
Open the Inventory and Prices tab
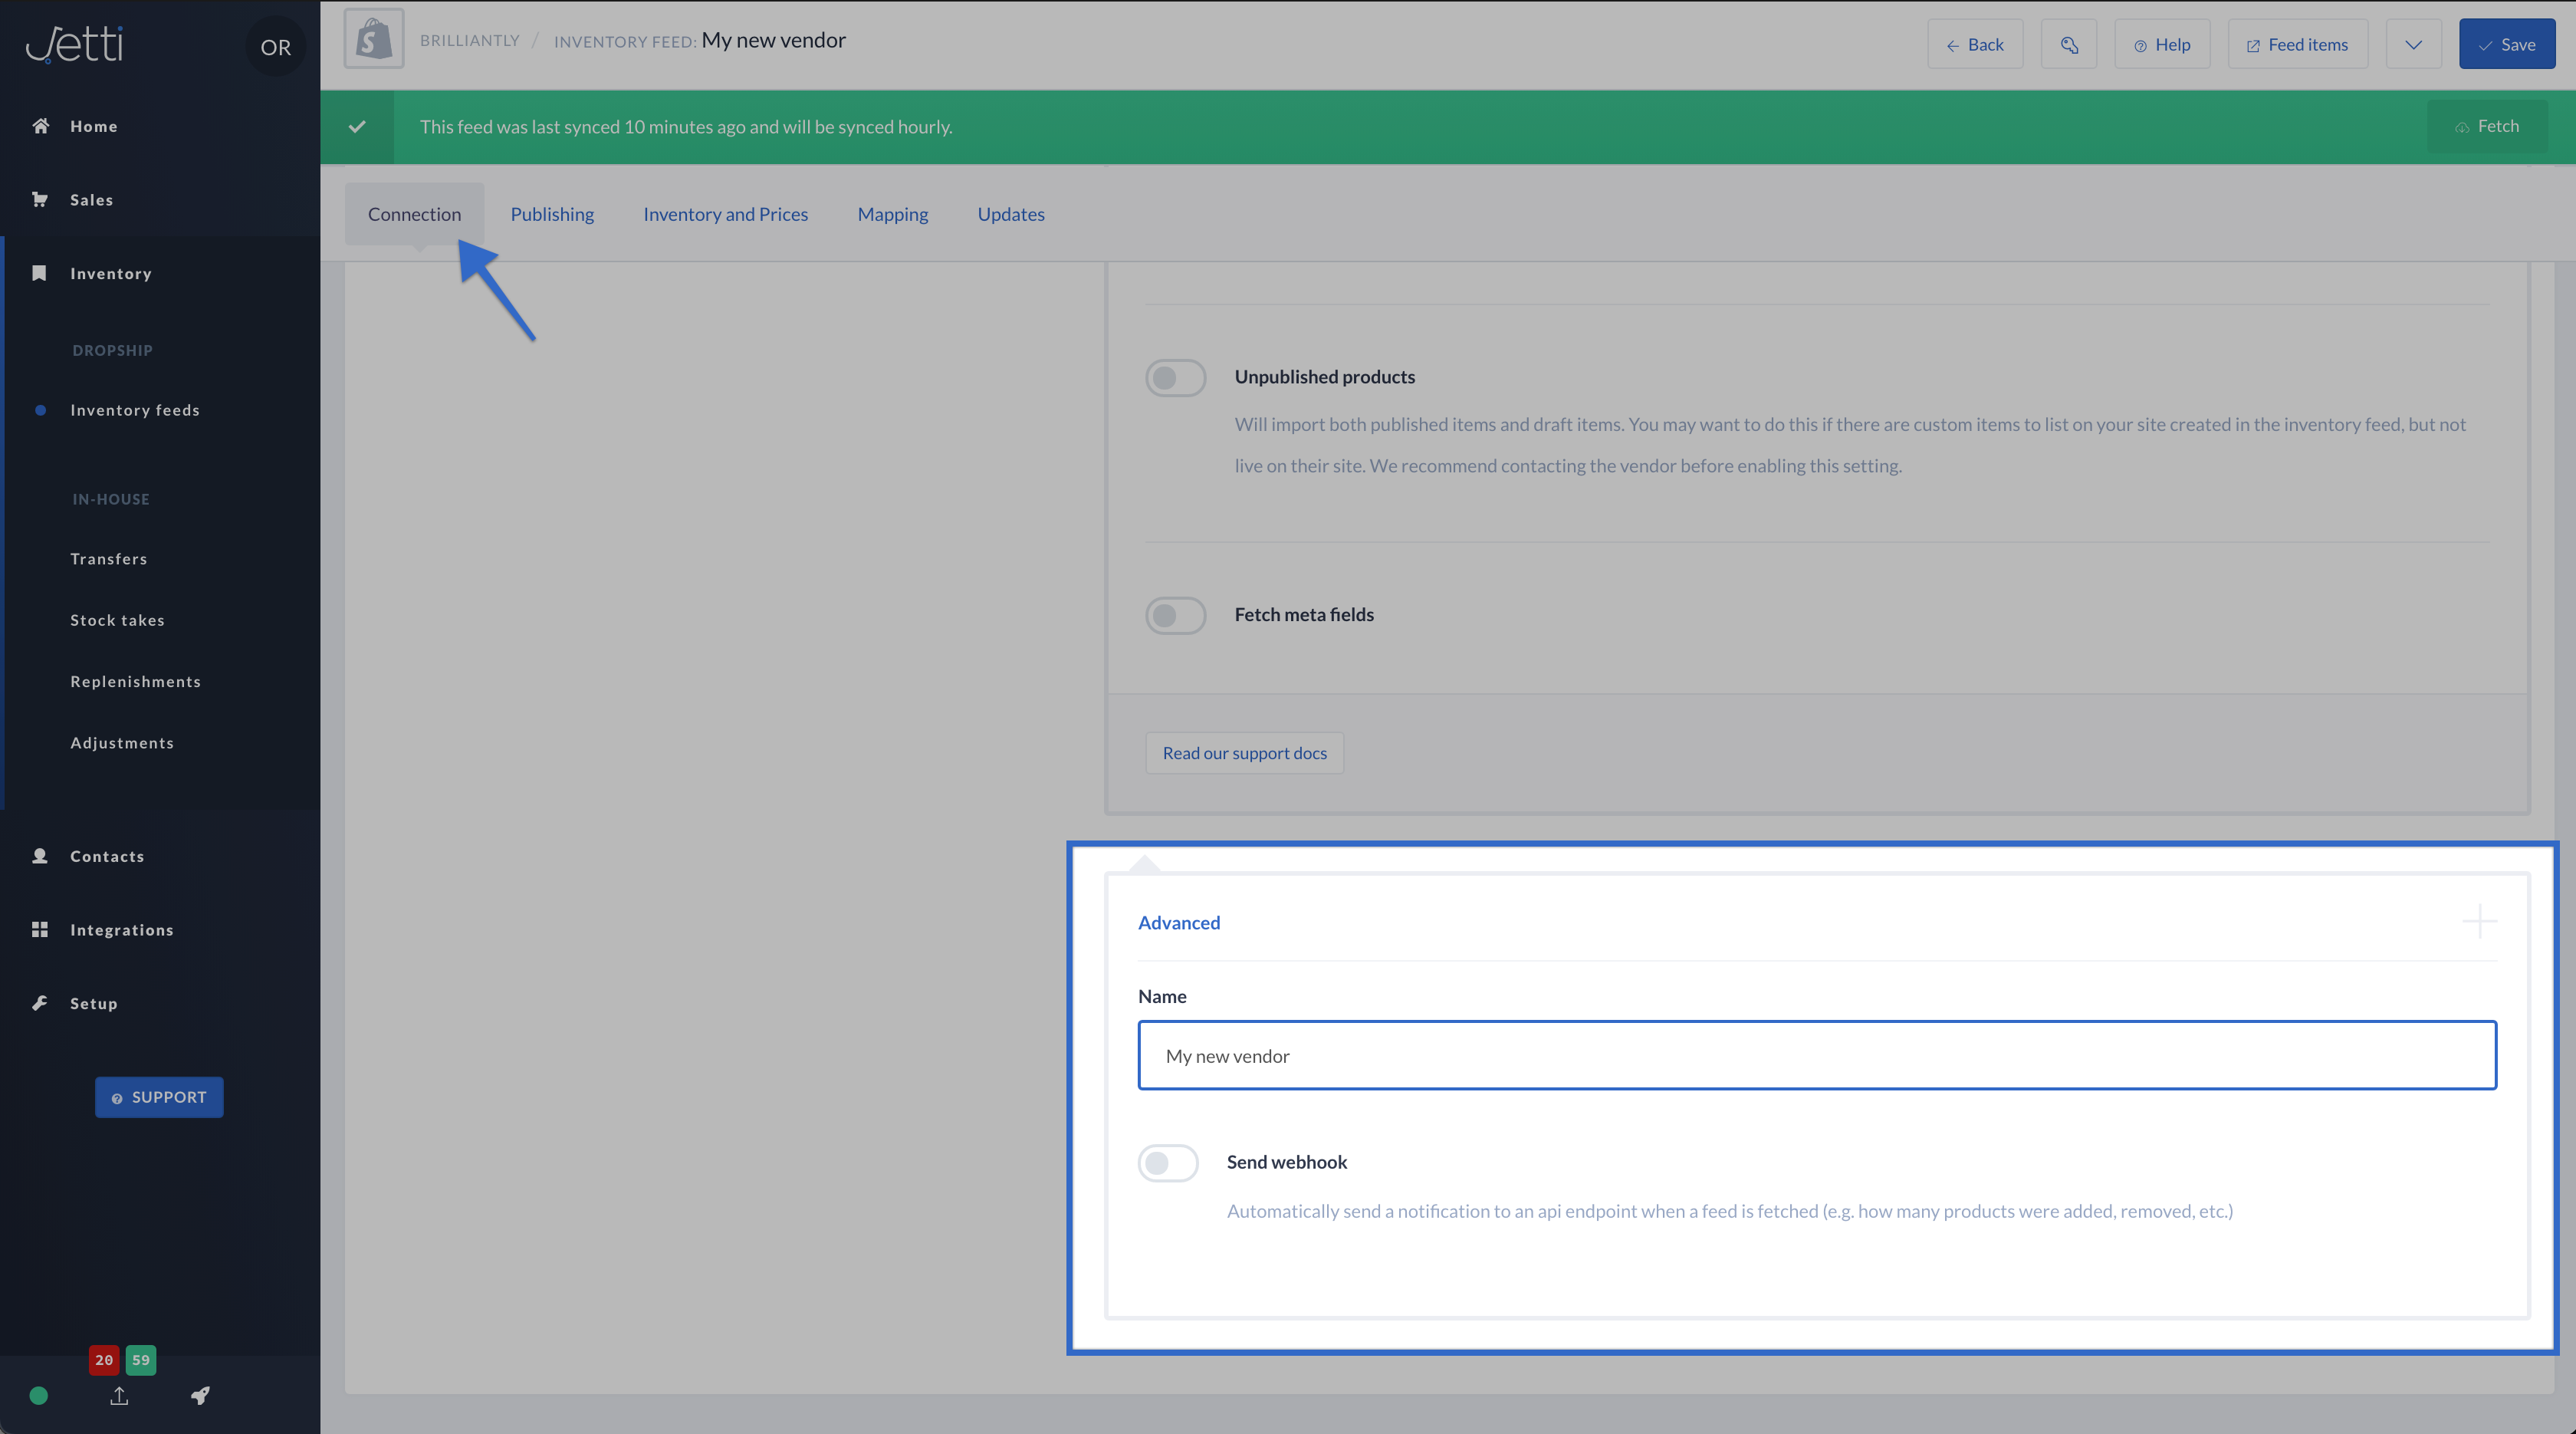pos(725,214)
